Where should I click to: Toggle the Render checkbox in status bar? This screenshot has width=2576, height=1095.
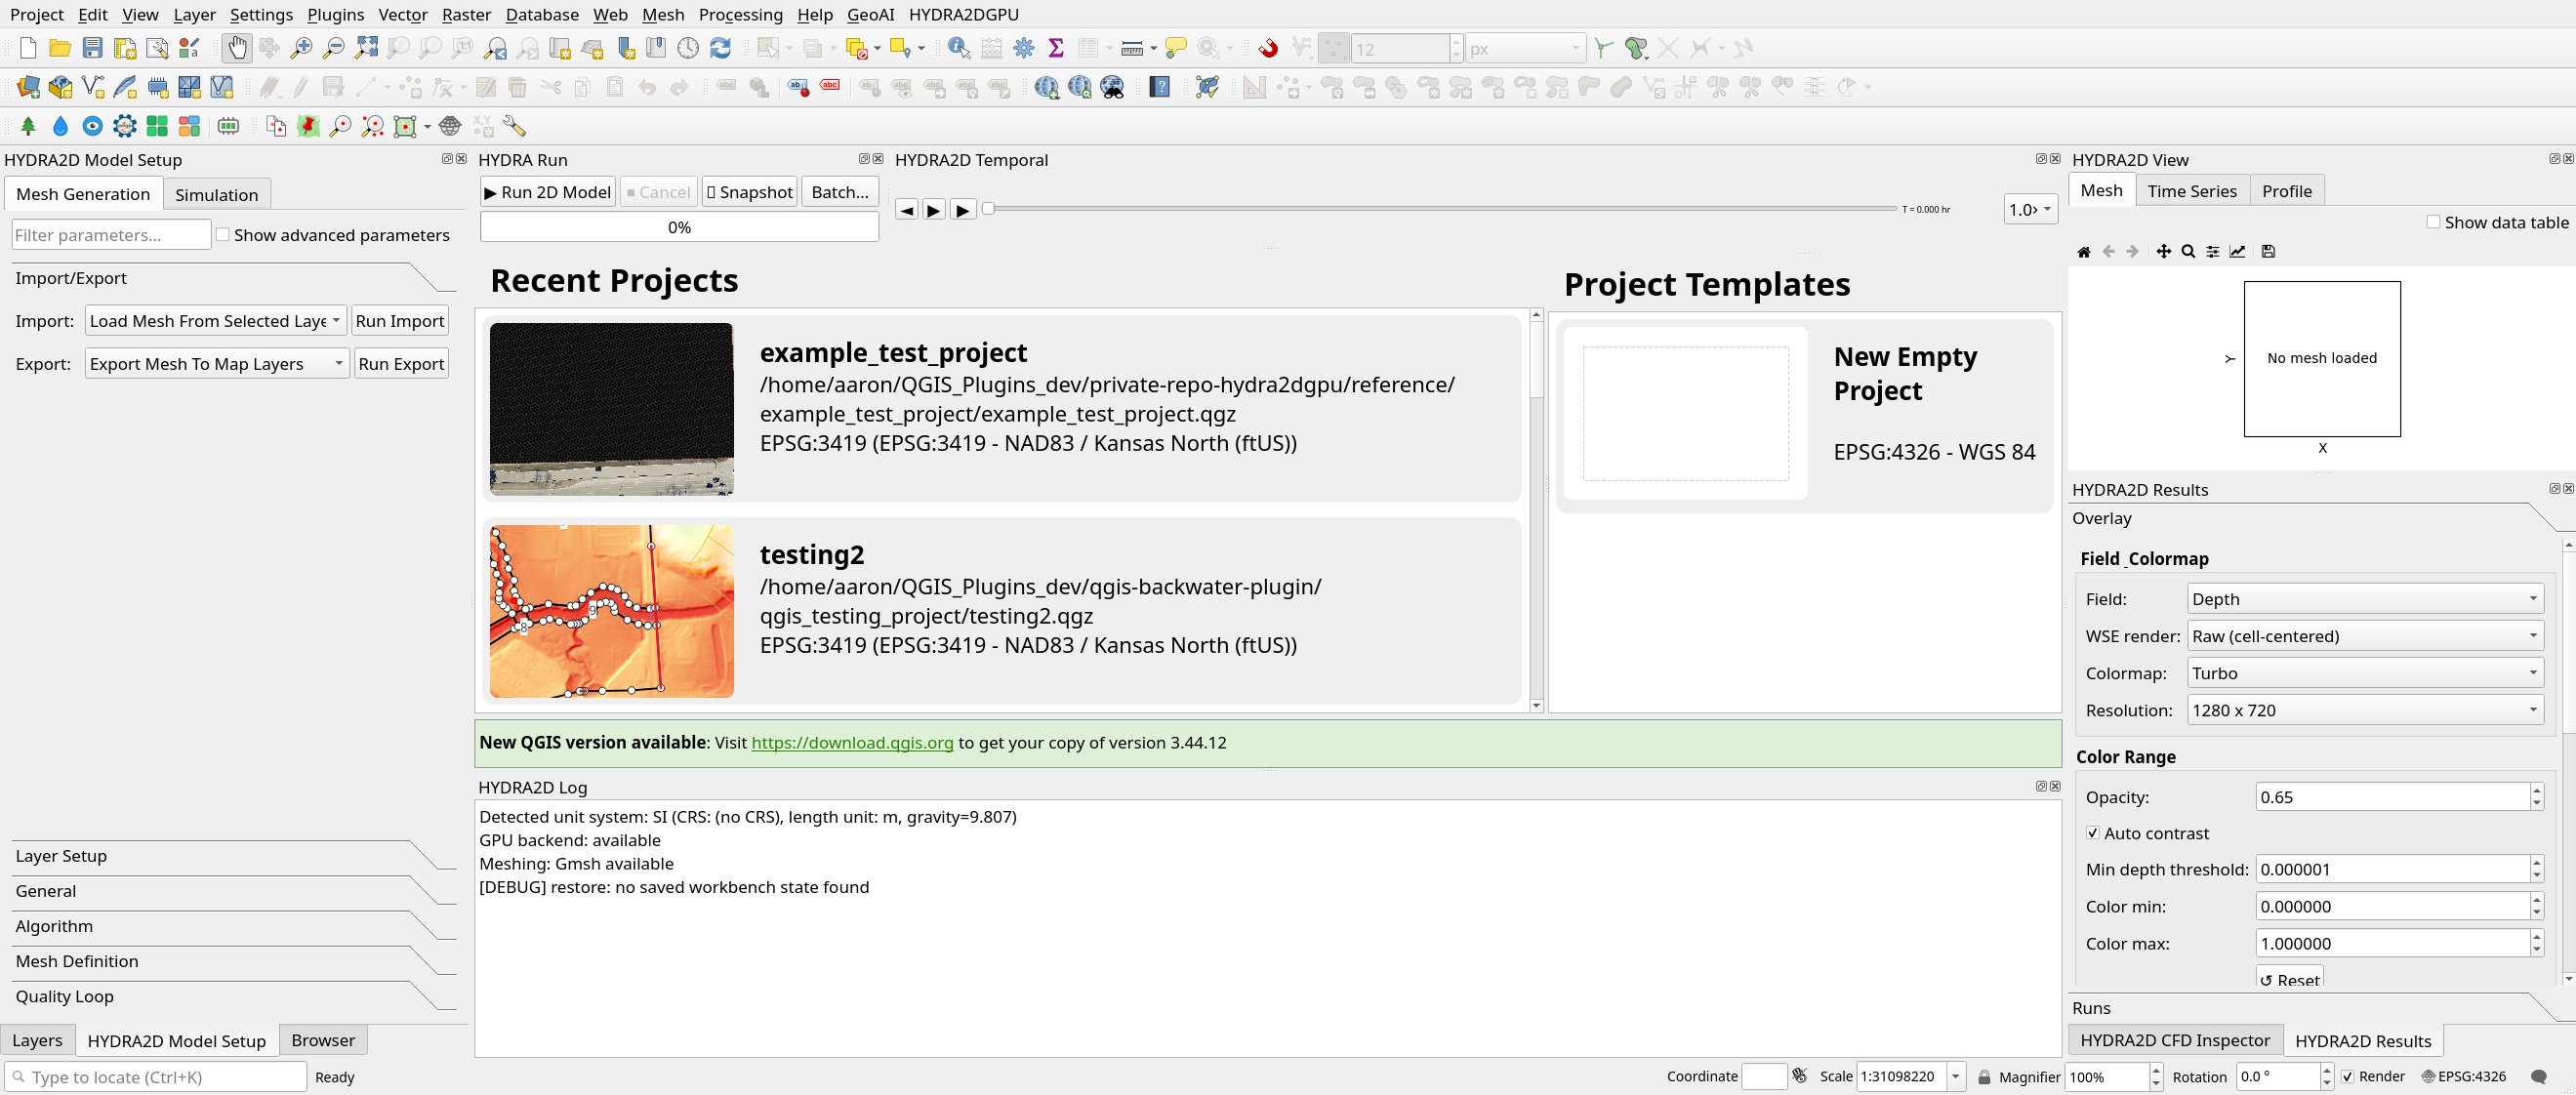[2348, 1077]
